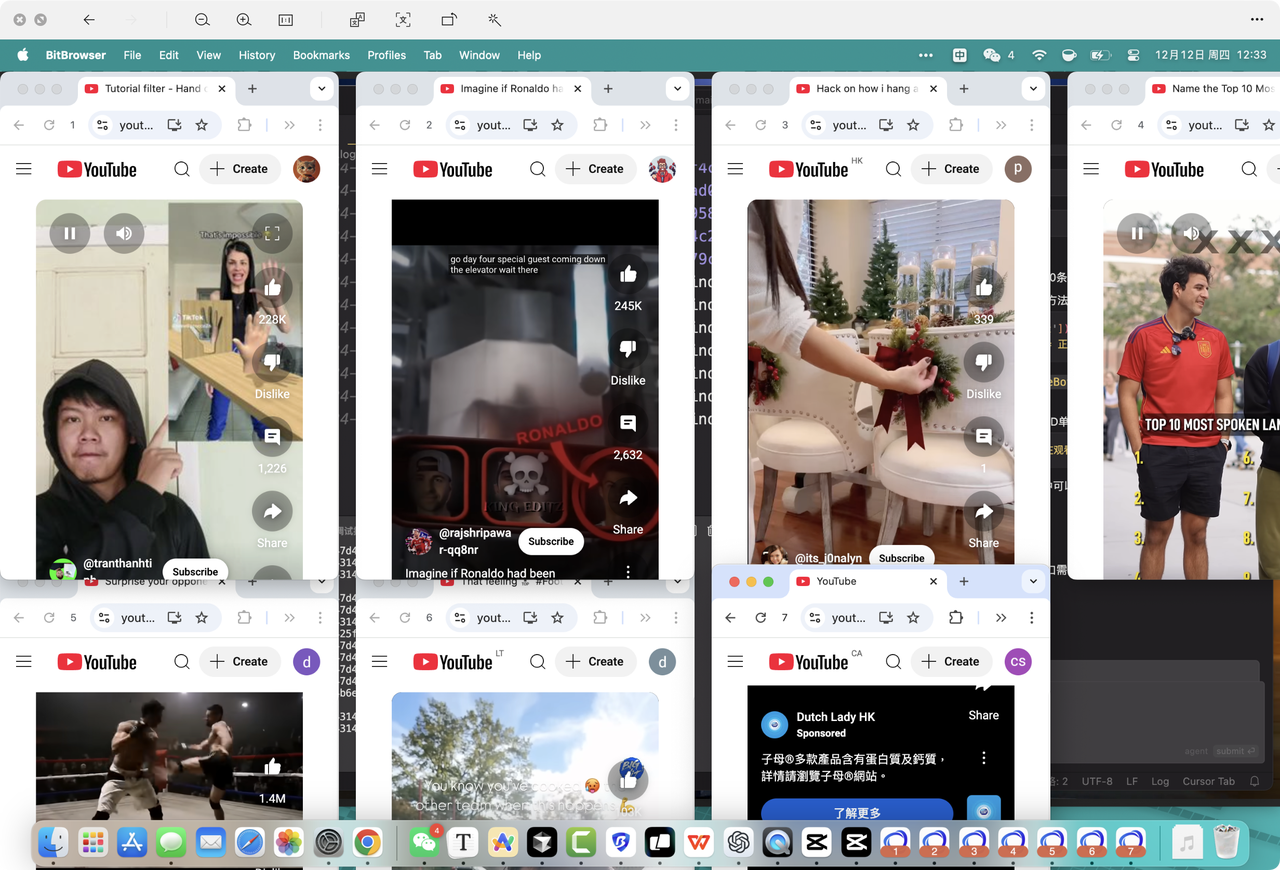Expand the tab search chevron in window 3

(x=1033, y=89)
